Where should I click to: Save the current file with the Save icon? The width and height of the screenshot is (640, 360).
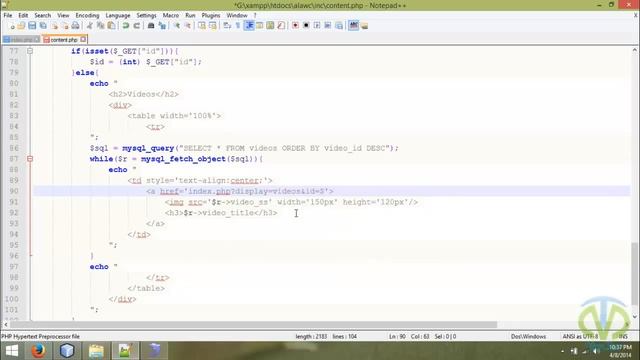(32, 26)
